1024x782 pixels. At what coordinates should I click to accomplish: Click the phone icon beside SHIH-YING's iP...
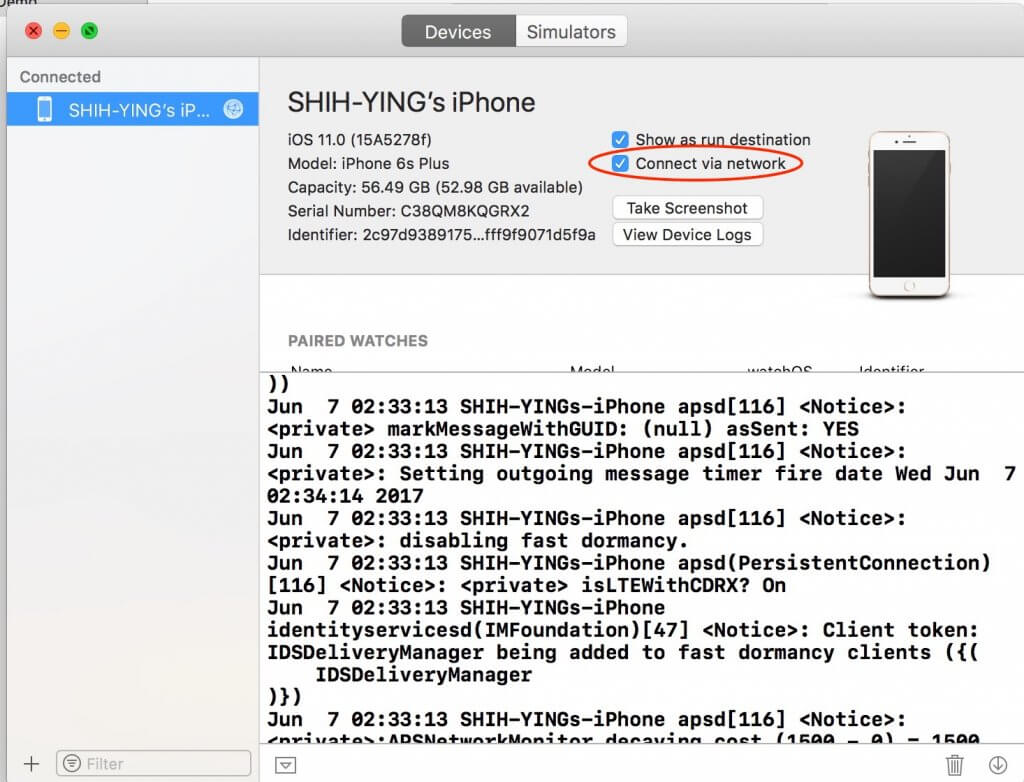[44, 109]
